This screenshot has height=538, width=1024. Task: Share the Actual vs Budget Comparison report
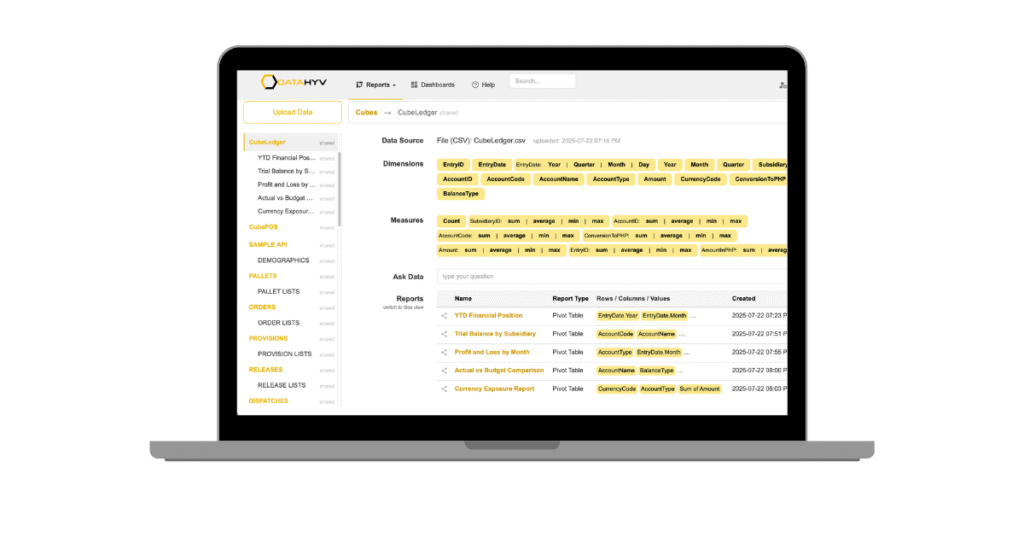click(444, 370)
